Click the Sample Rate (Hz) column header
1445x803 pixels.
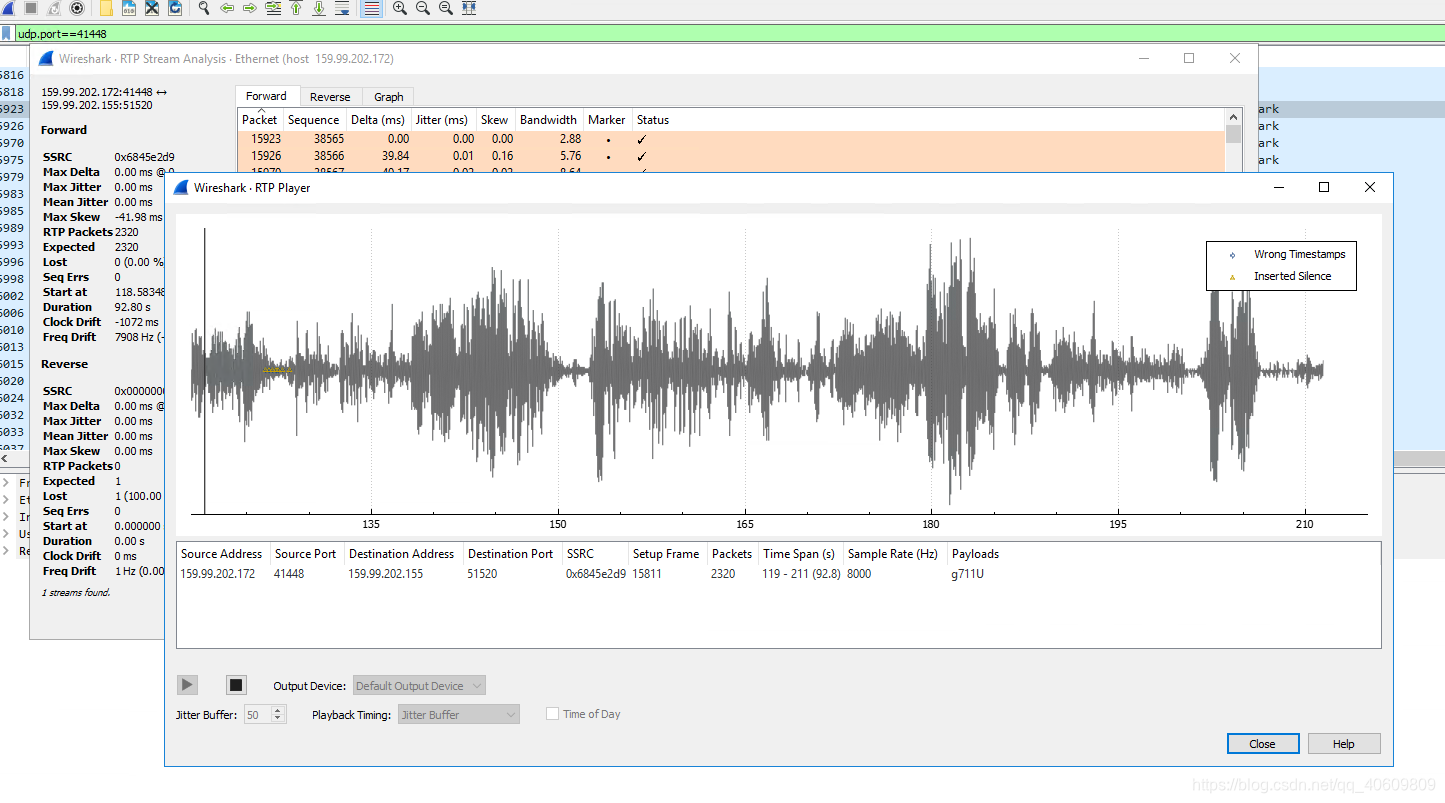tap(893, 554)
